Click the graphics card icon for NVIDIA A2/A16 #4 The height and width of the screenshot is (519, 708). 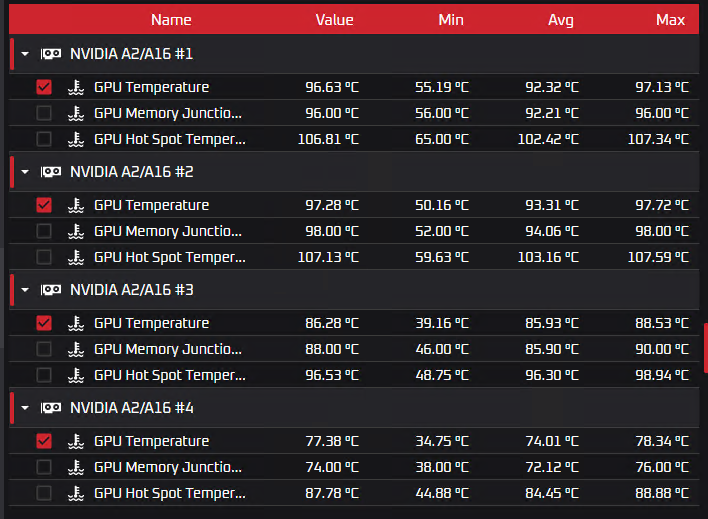51,408
